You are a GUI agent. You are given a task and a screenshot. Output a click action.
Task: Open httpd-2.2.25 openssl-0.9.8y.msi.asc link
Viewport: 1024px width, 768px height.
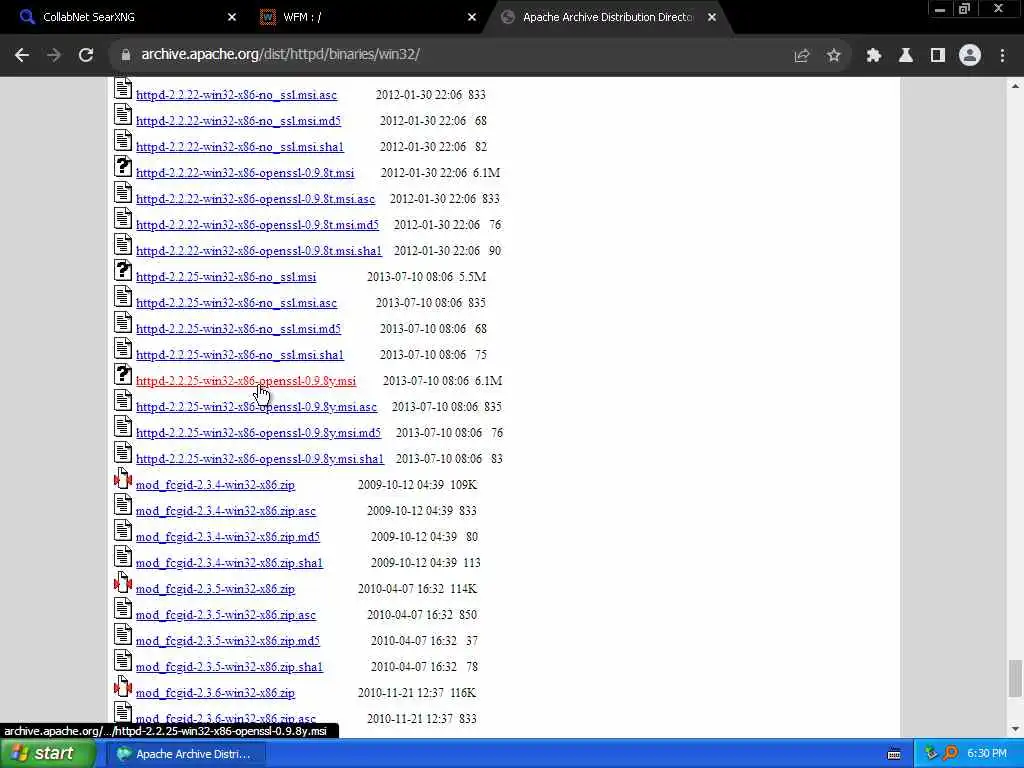(x=257, y=407)
